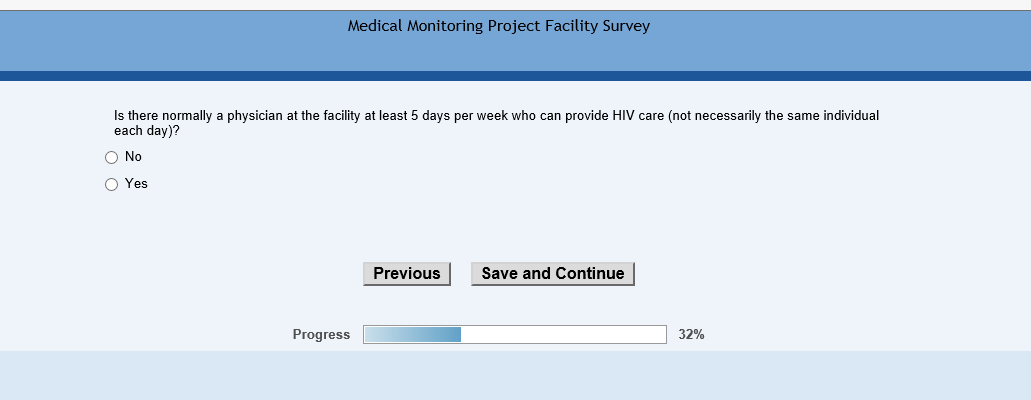This screenshot has height=400, width=1031.
Task: Select the Yes radio button
Action: coord(112,184)
